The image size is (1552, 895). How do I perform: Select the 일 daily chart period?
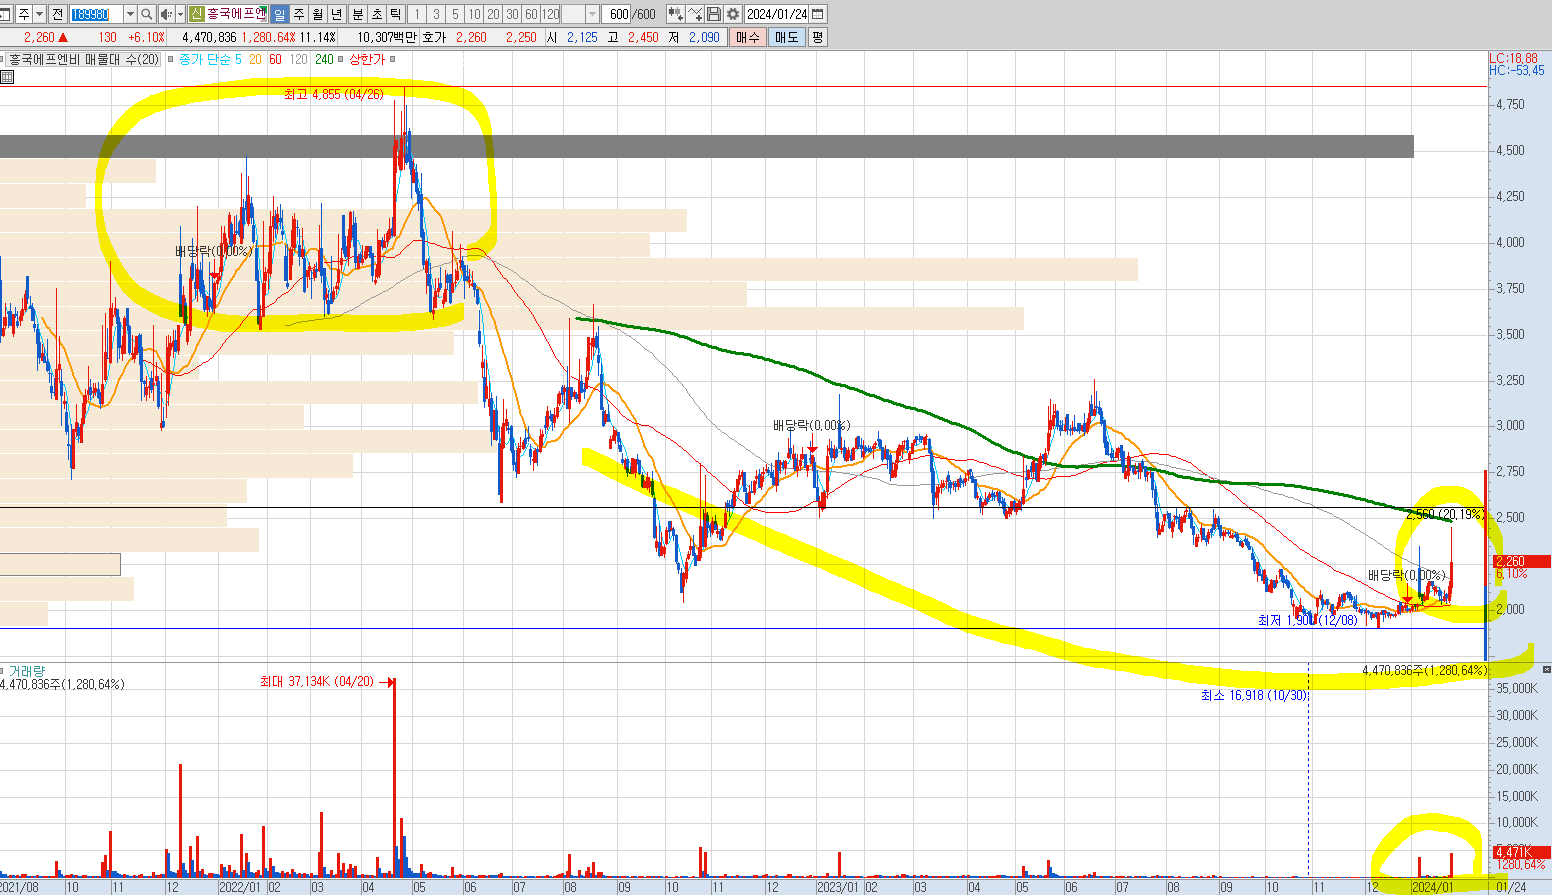pos(279,14)
